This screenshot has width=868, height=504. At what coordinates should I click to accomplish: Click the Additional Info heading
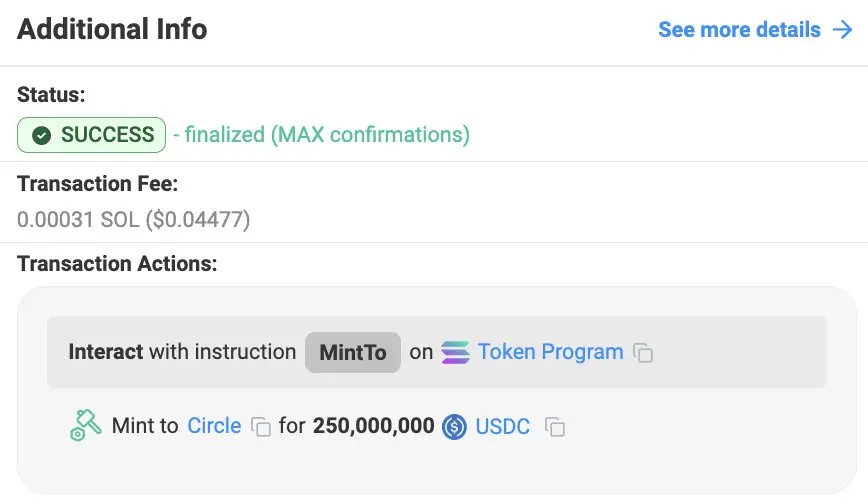tap(112, 29)
